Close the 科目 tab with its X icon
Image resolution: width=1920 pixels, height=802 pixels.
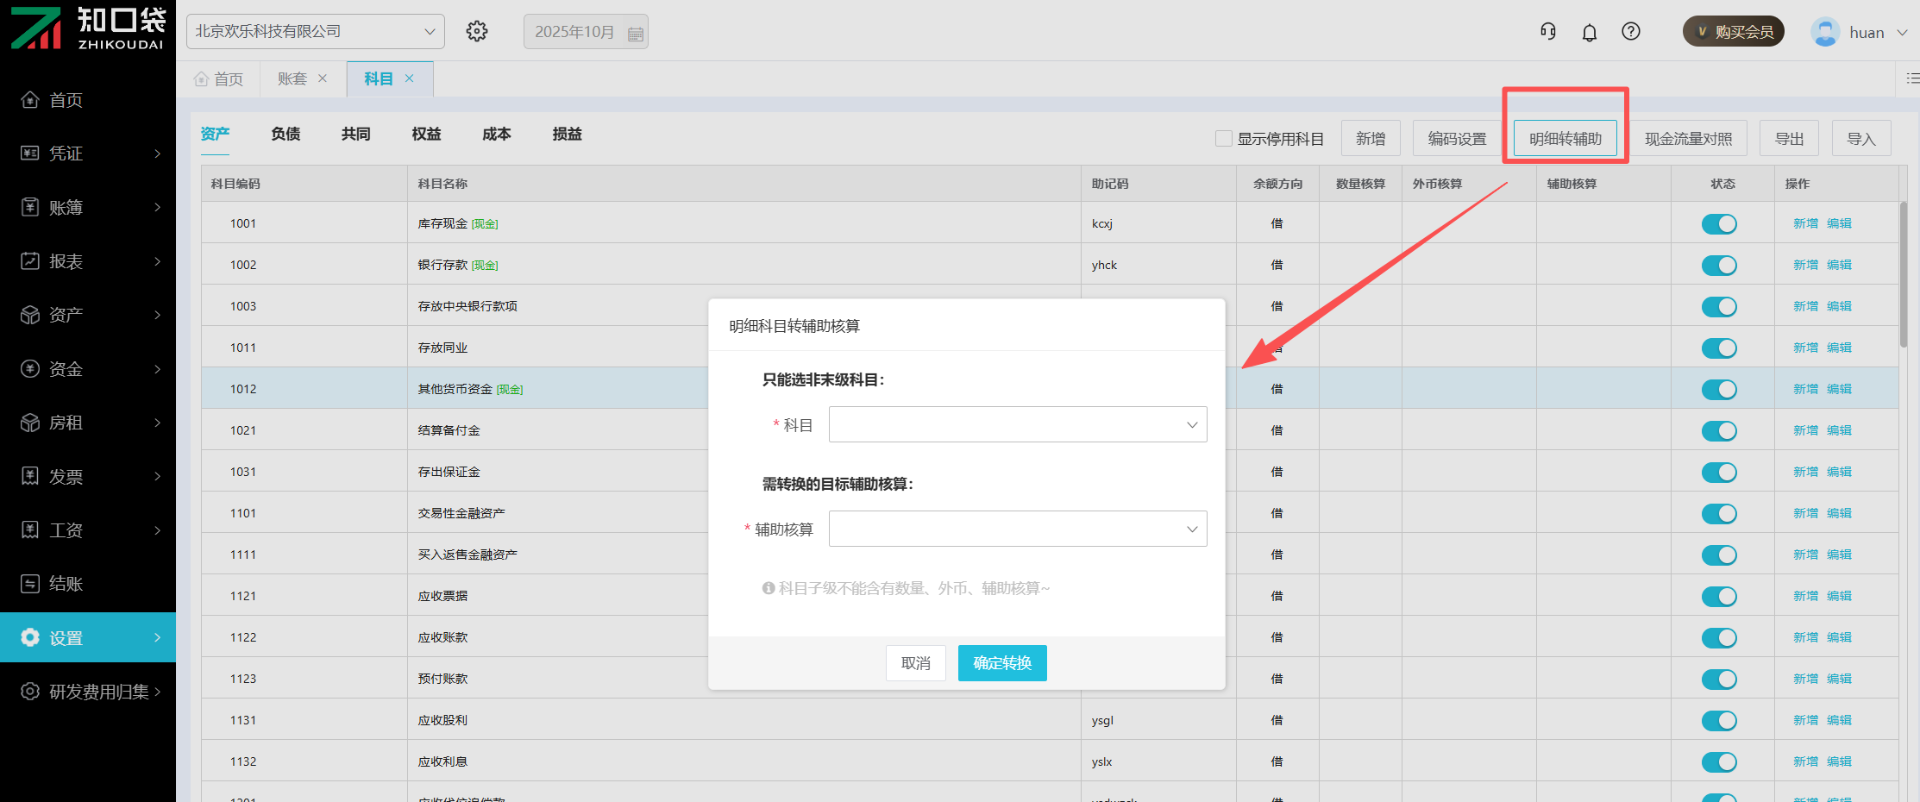[x=409, y=78]
